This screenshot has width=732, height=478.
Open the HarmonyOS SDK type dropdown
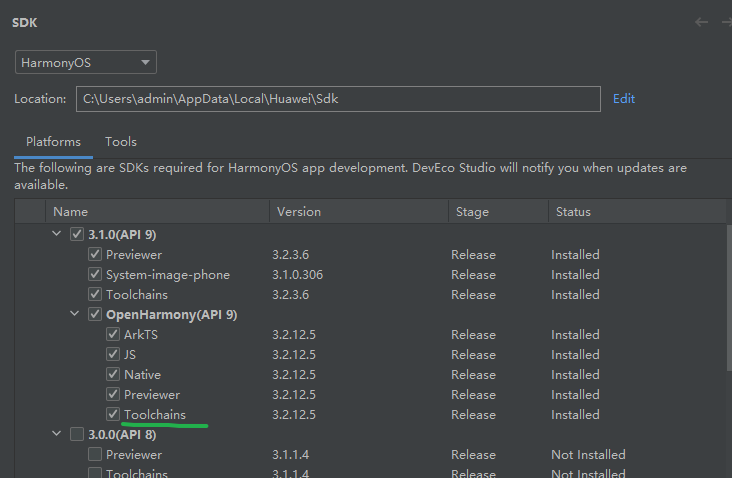coord(86,63)
